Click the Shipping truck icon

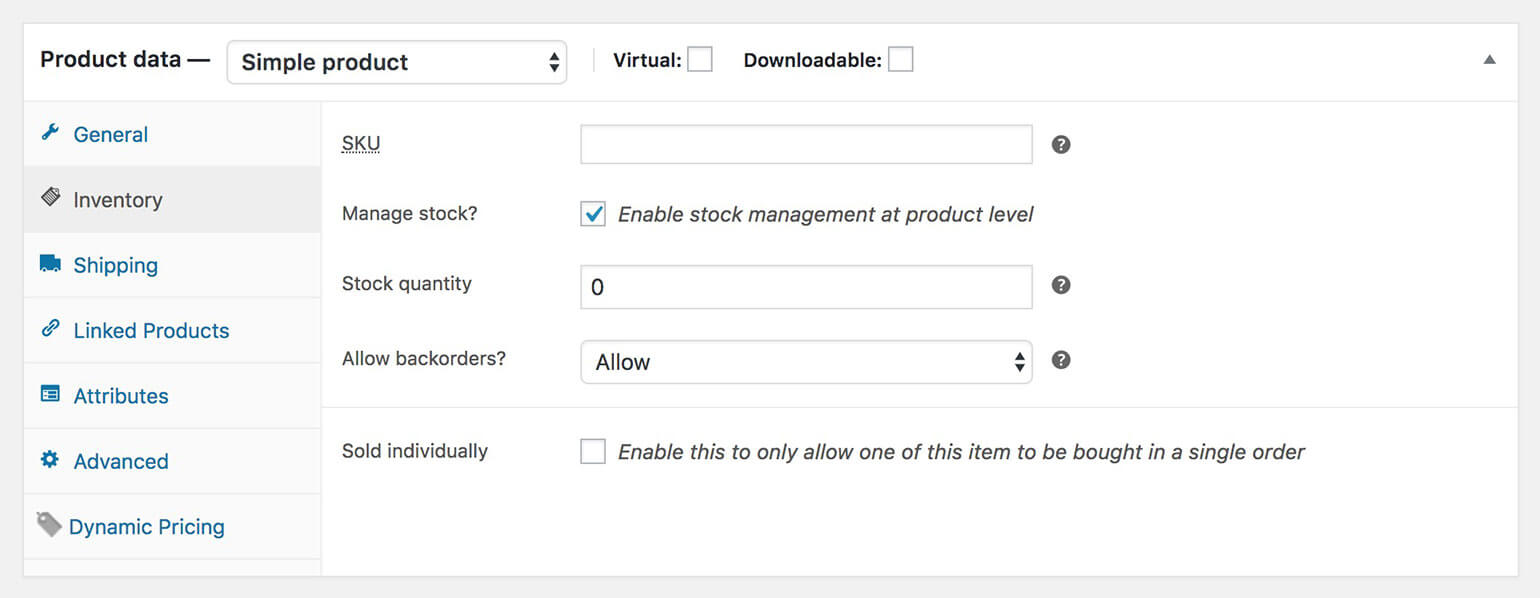(50, 264)
